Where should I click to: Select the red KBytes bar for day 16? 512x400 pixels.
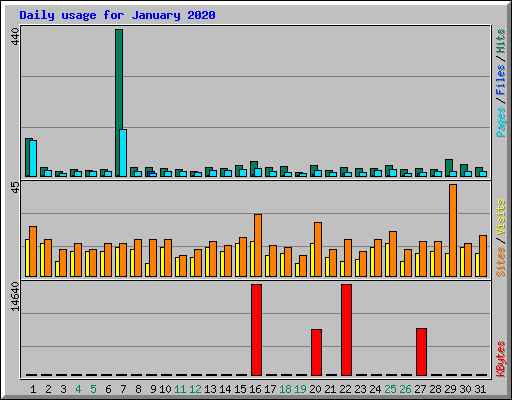256,330
